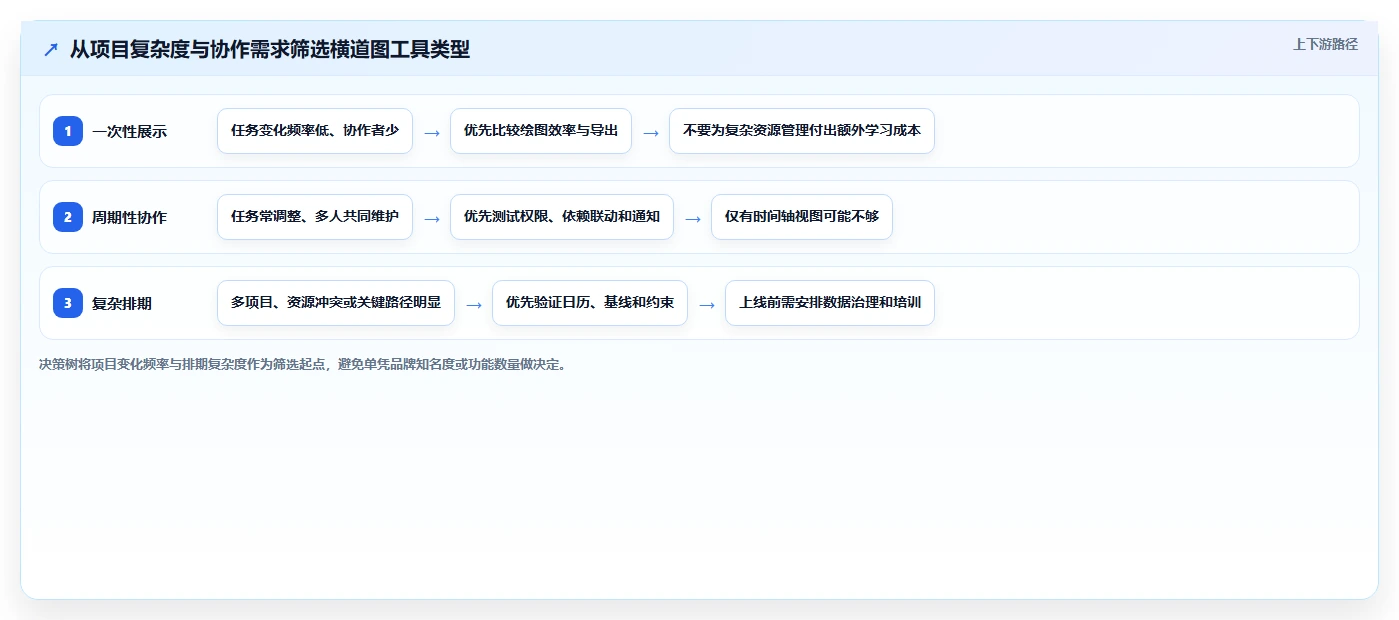Image resolution: width=1399 pixels, height=620 pixels.
Task: Click the 多项目、资源冲突或关键路径明显 box
Action: (x=336, y=303)
